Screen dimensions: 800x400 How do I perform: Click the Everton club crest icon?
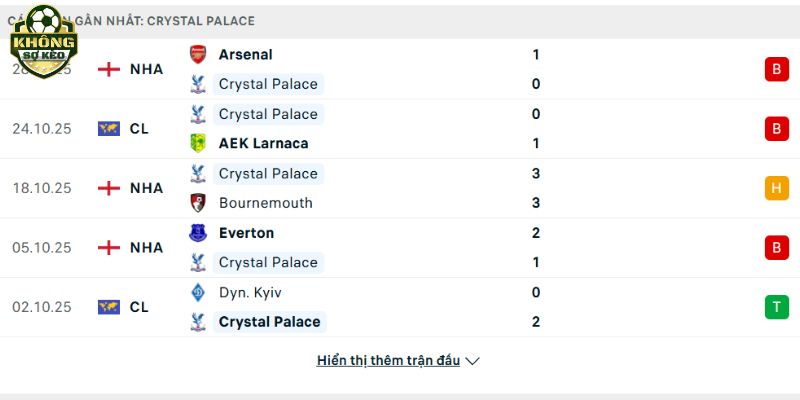pos(198,233)
